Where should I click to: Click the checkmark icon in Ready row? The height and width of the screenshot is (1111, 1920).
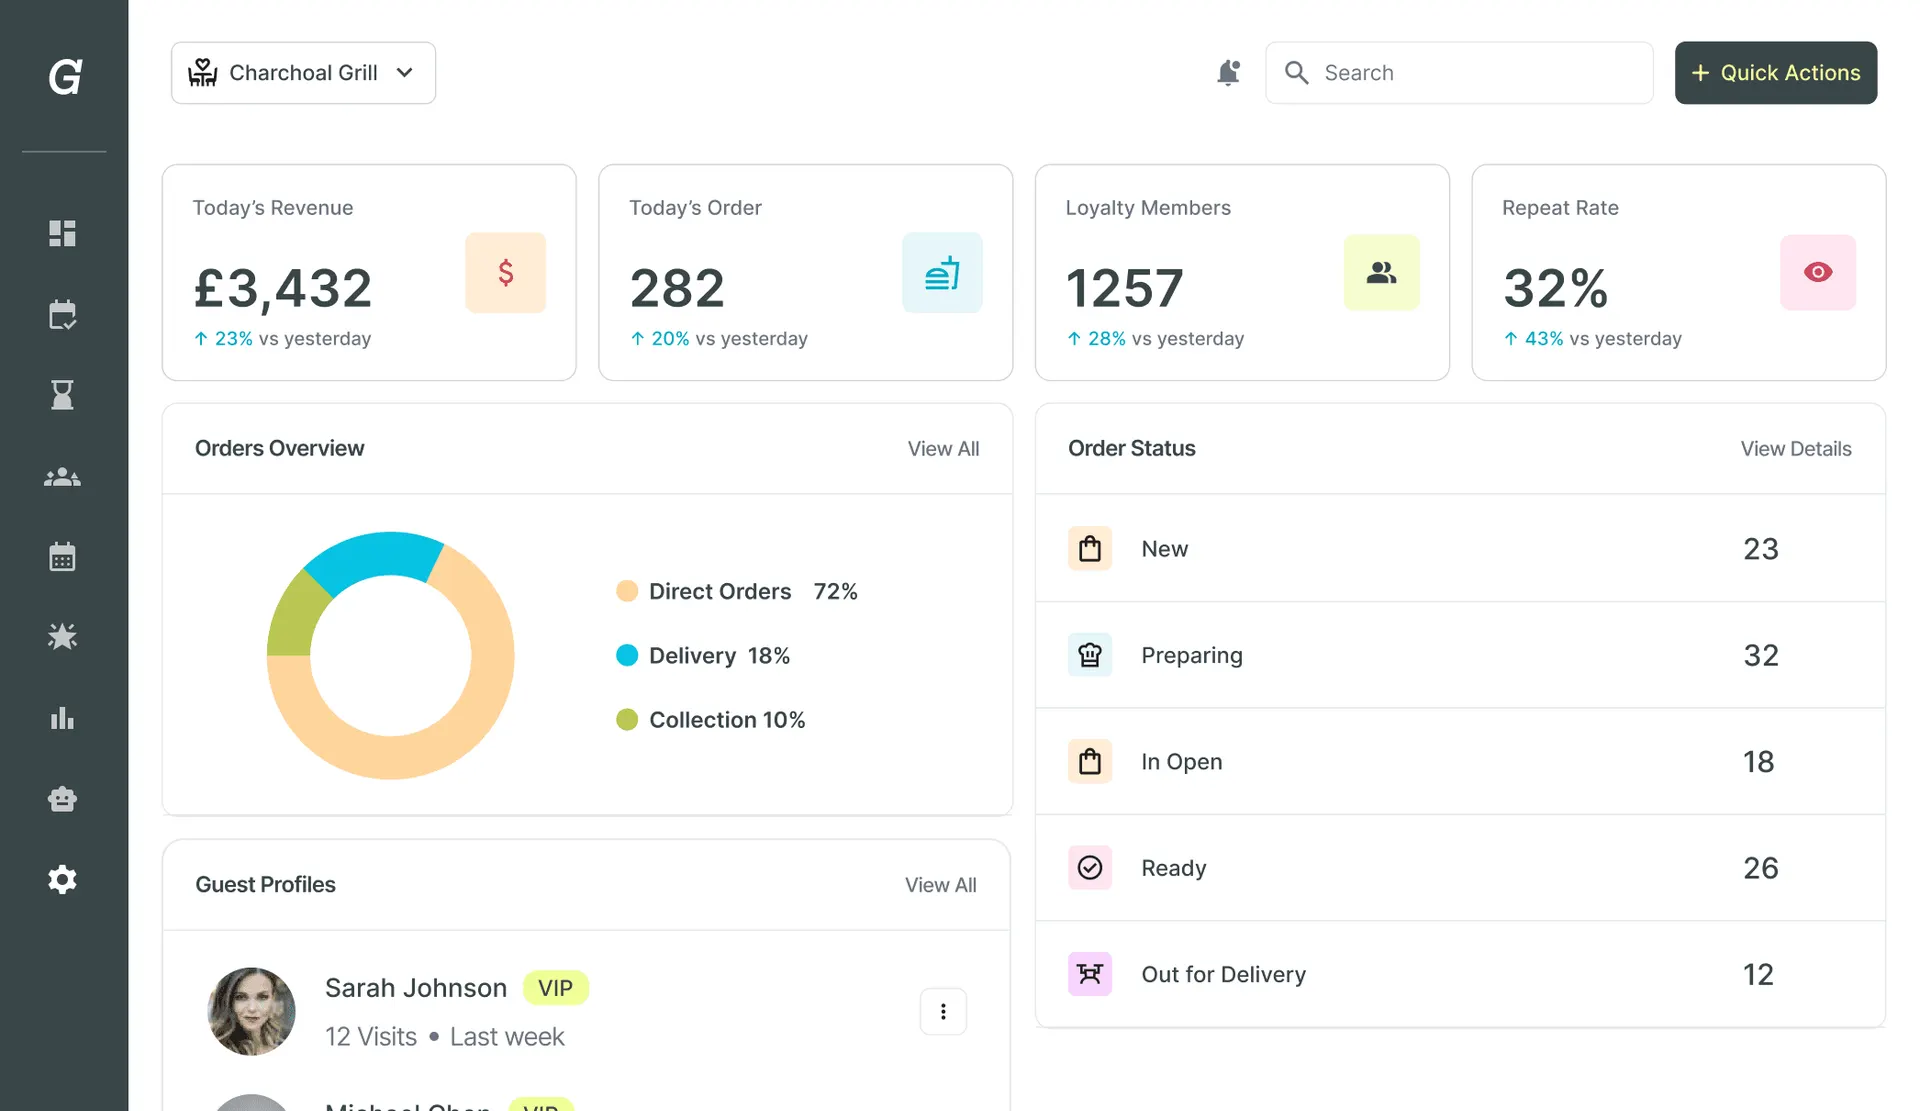[1090, 867]
